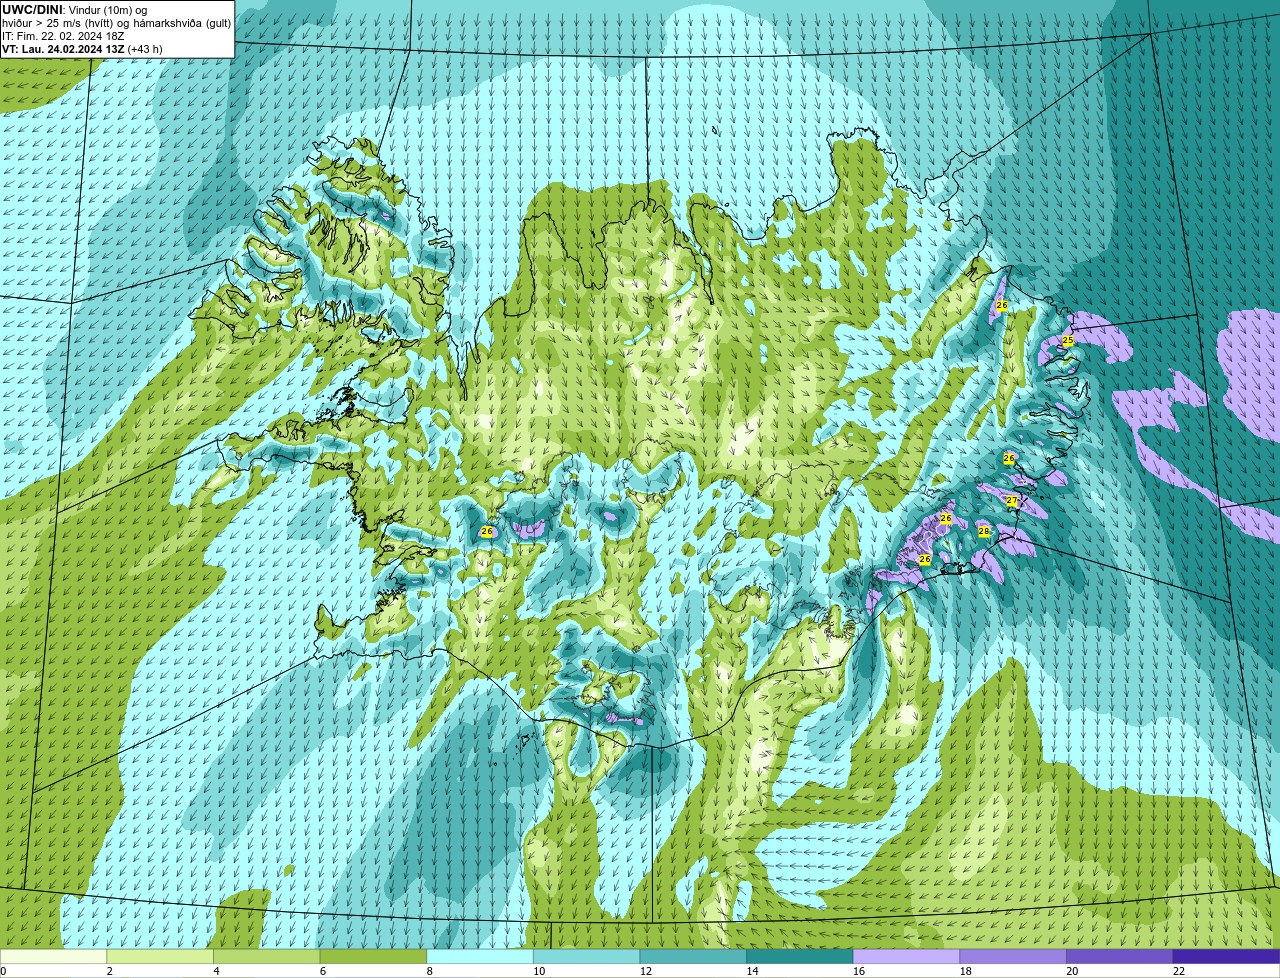Click the 20–22 m/s violet legend swatch

click(x=1120, y=957)
